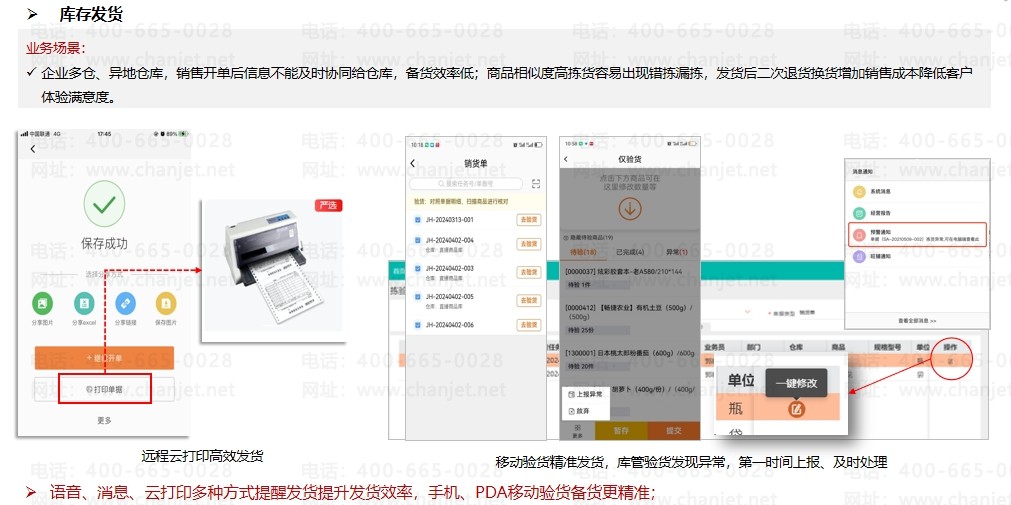Tap the barcode scan icon beside search
The width and height of the screenshot is (1011, 505).
point(536,184)
